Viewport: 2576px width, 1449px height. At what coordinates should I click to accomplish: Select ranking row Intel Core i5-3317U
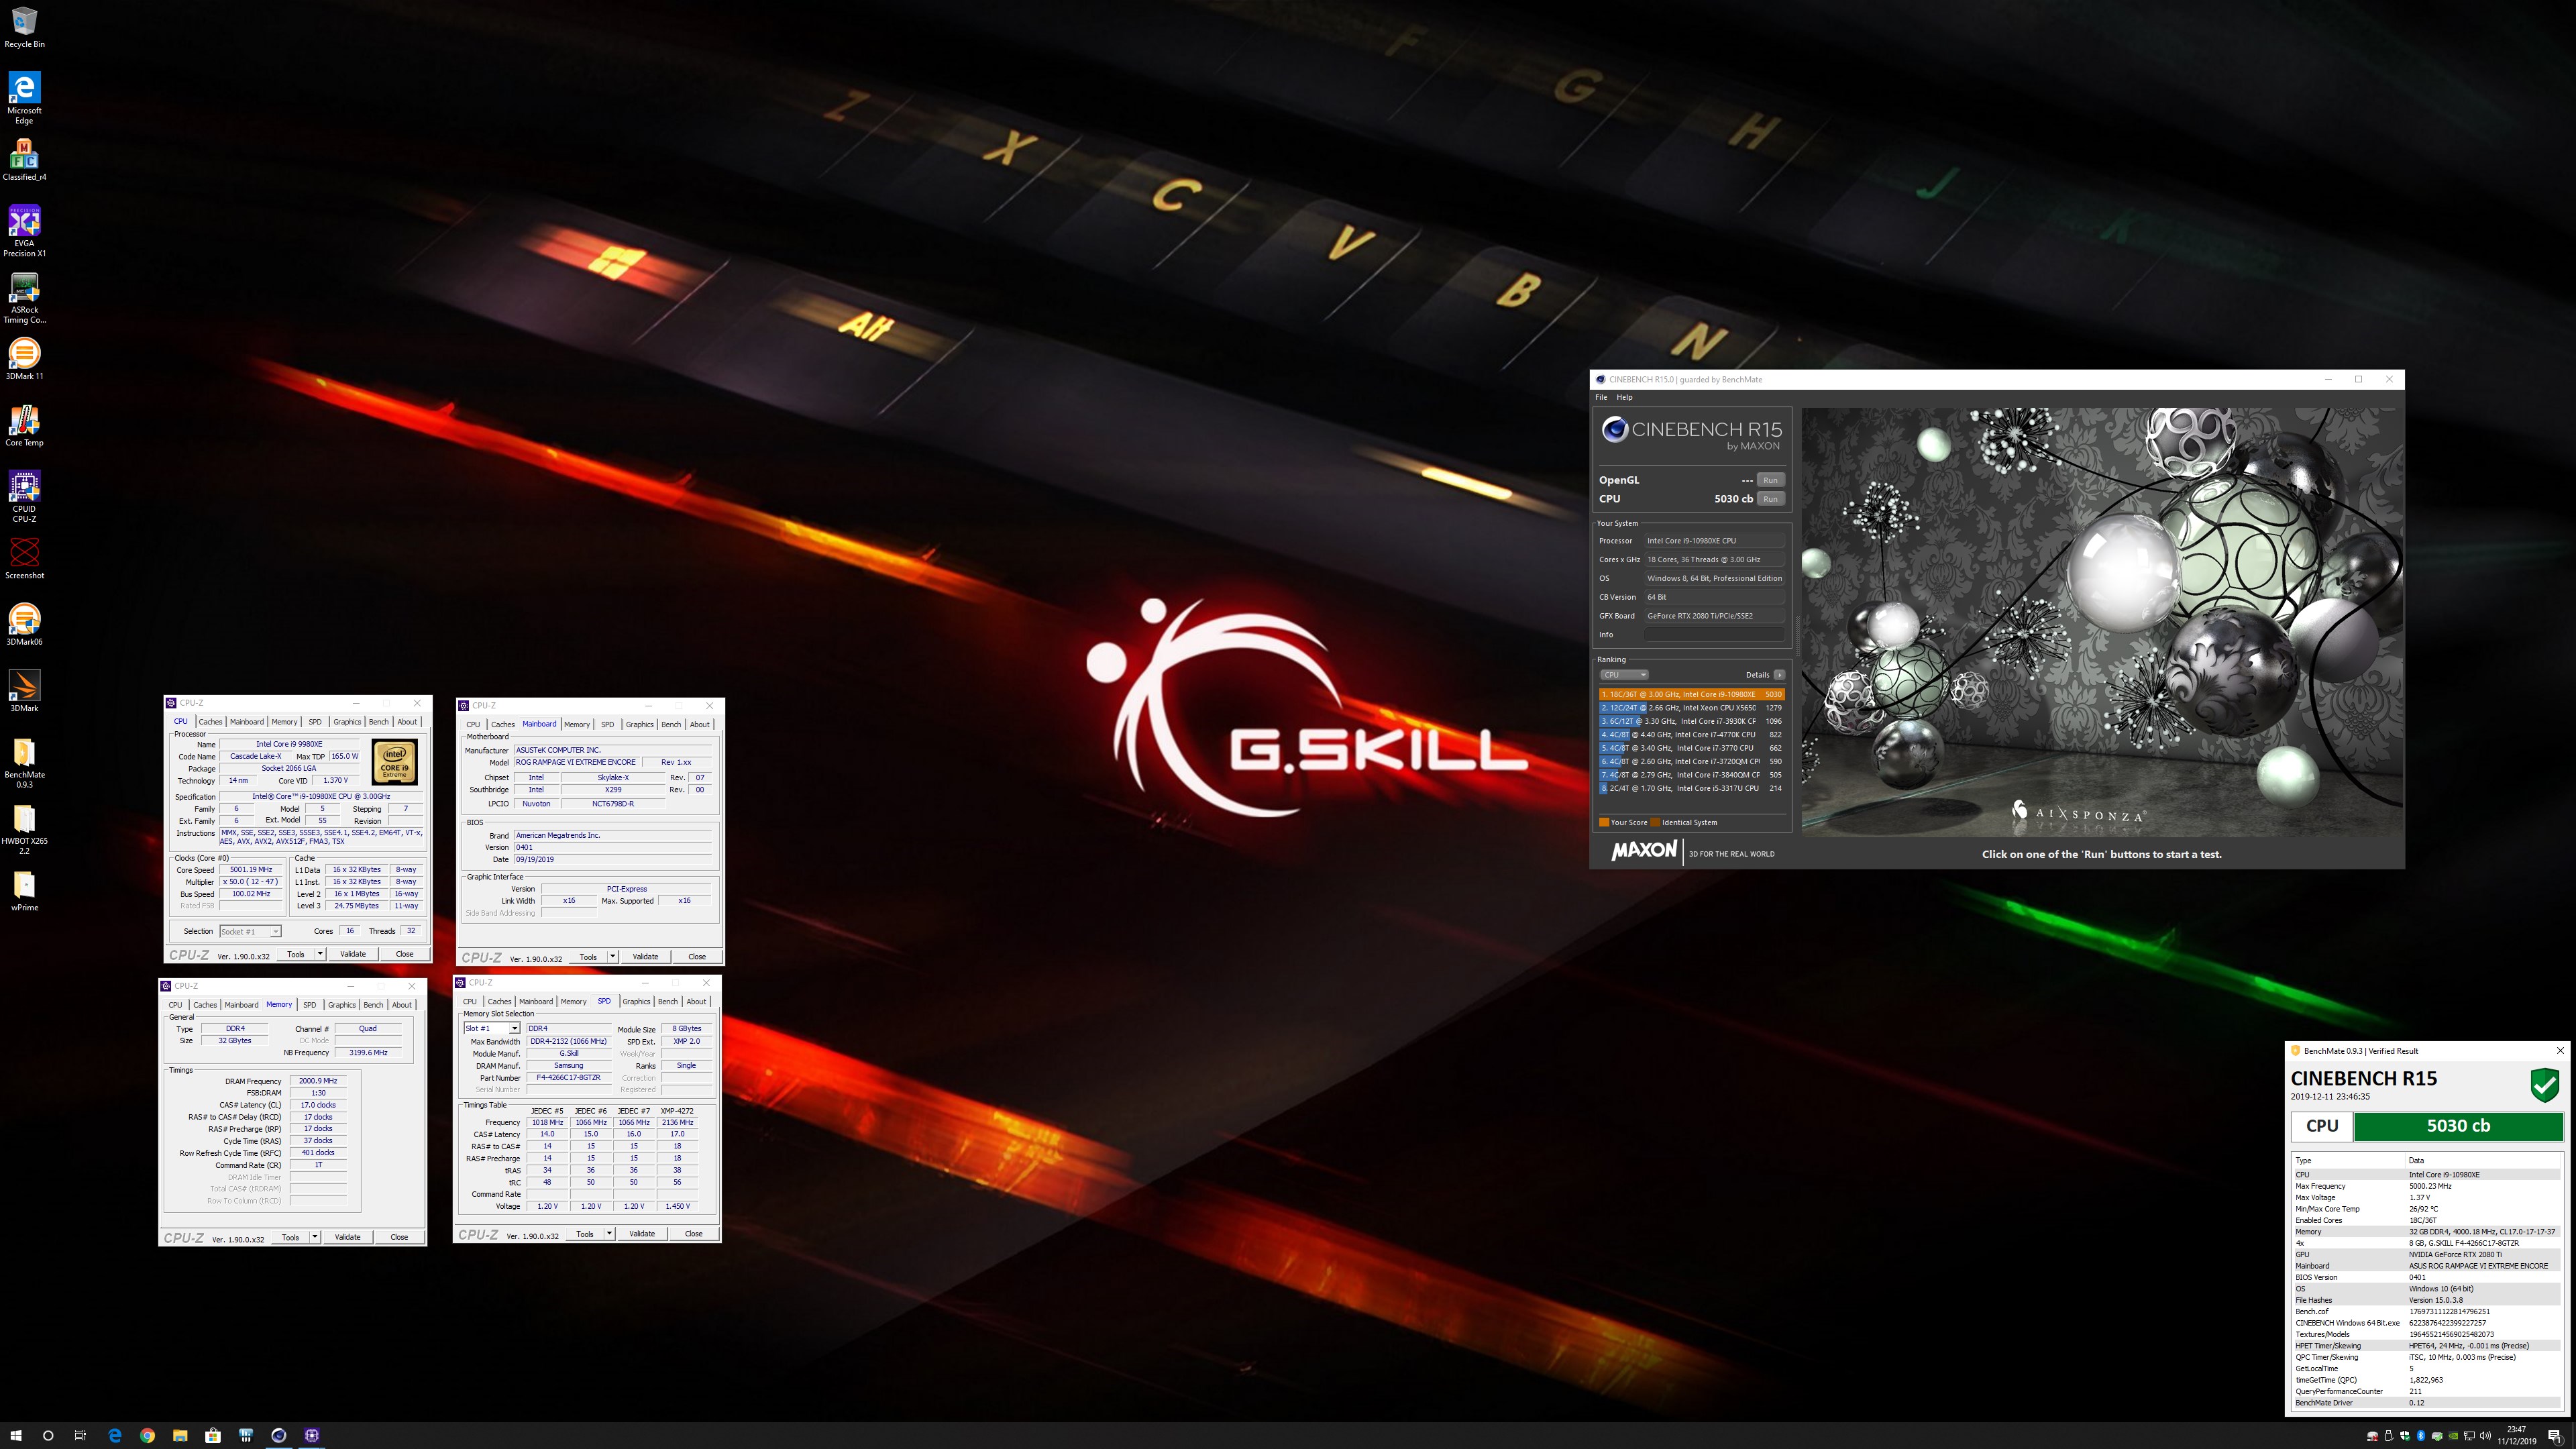(x=1691, y=788)
